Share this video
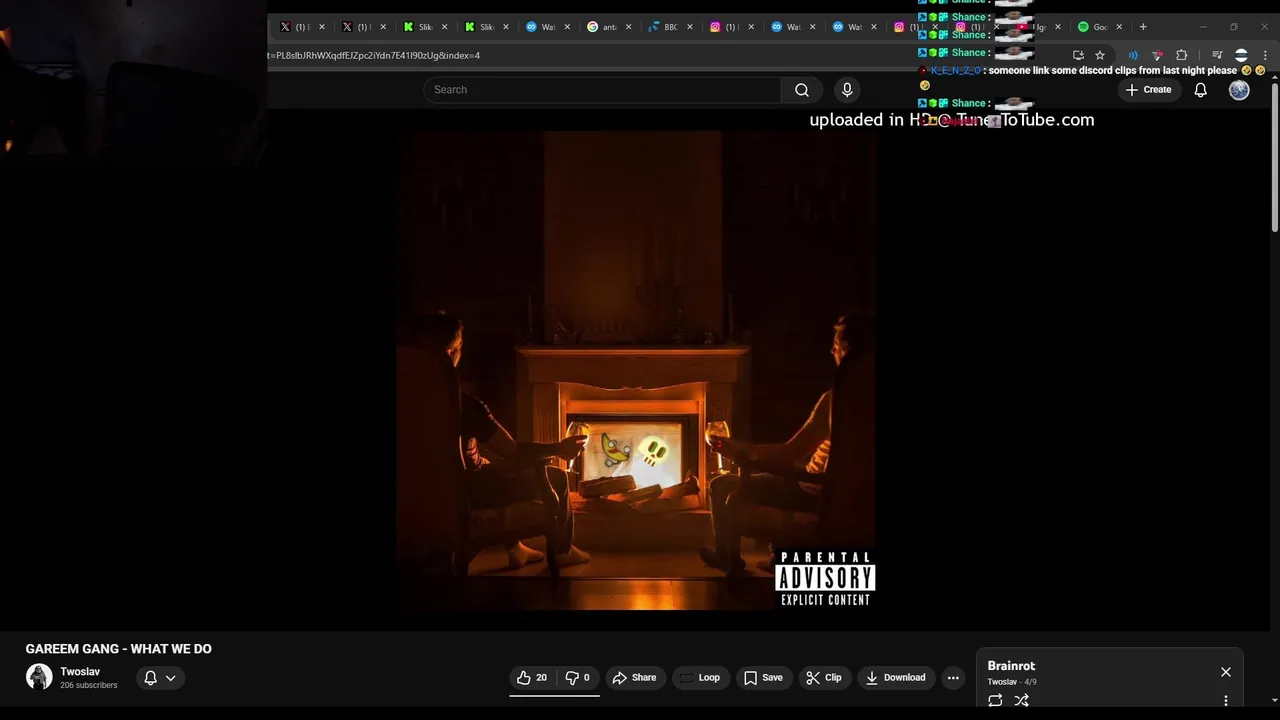The width and height of the screenshot is (1280, 720). click(634, 678)
